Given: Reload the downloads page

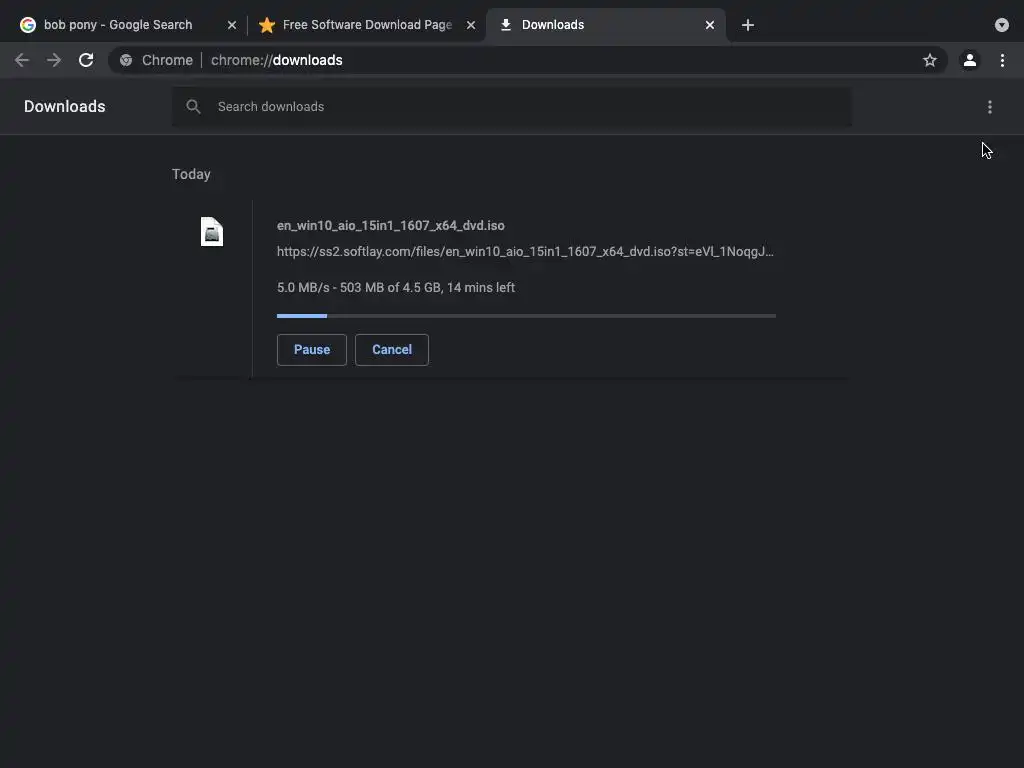Looking at the screenshot, I should pos(86,60).
